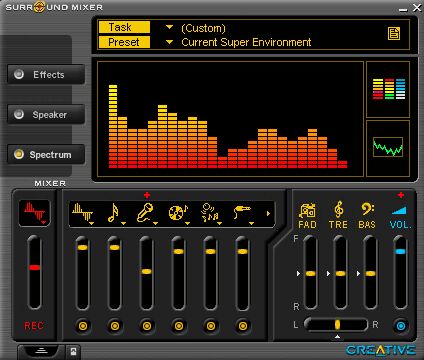This screenshot has height=360, width=424.
Task: Switch to the green waveform oscilloscope view
Action: pyautogui.click(x=388, y=147)
